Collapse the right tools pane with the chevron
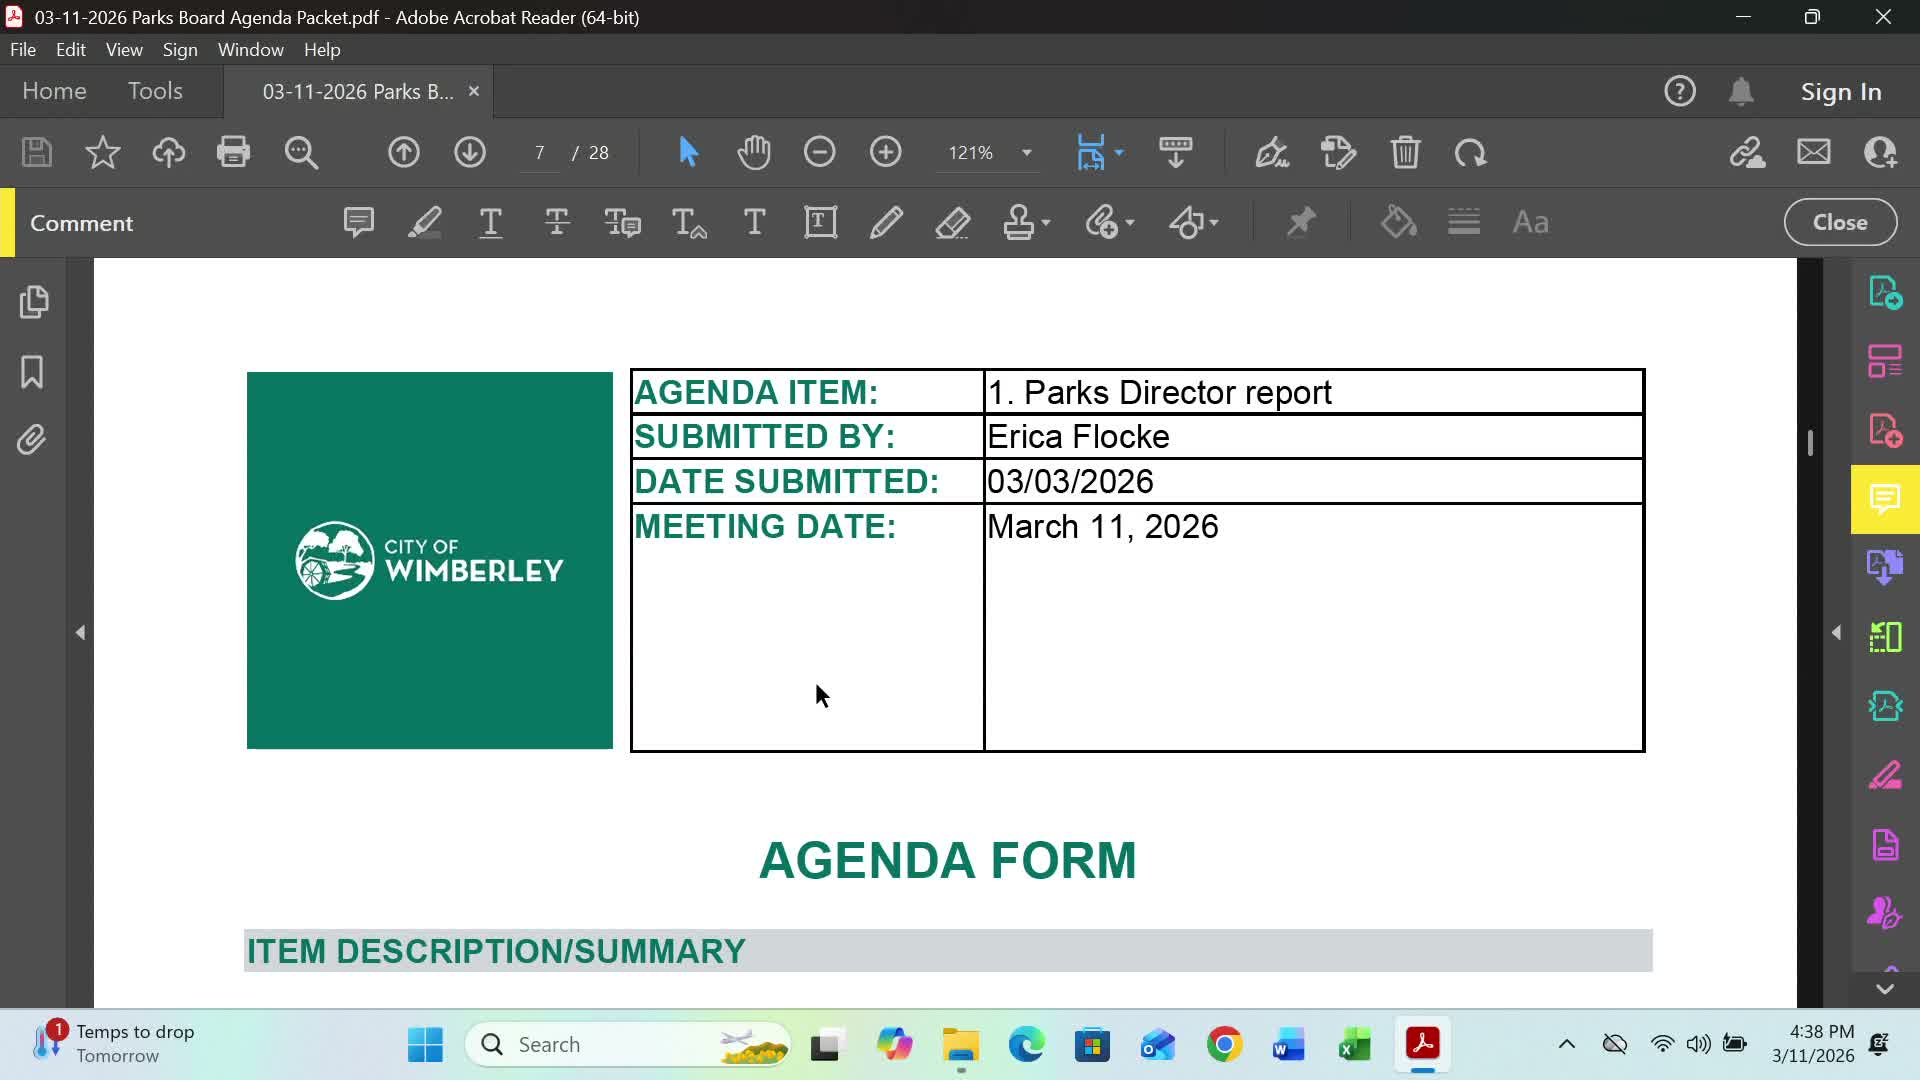 [x=1838, y=632]
